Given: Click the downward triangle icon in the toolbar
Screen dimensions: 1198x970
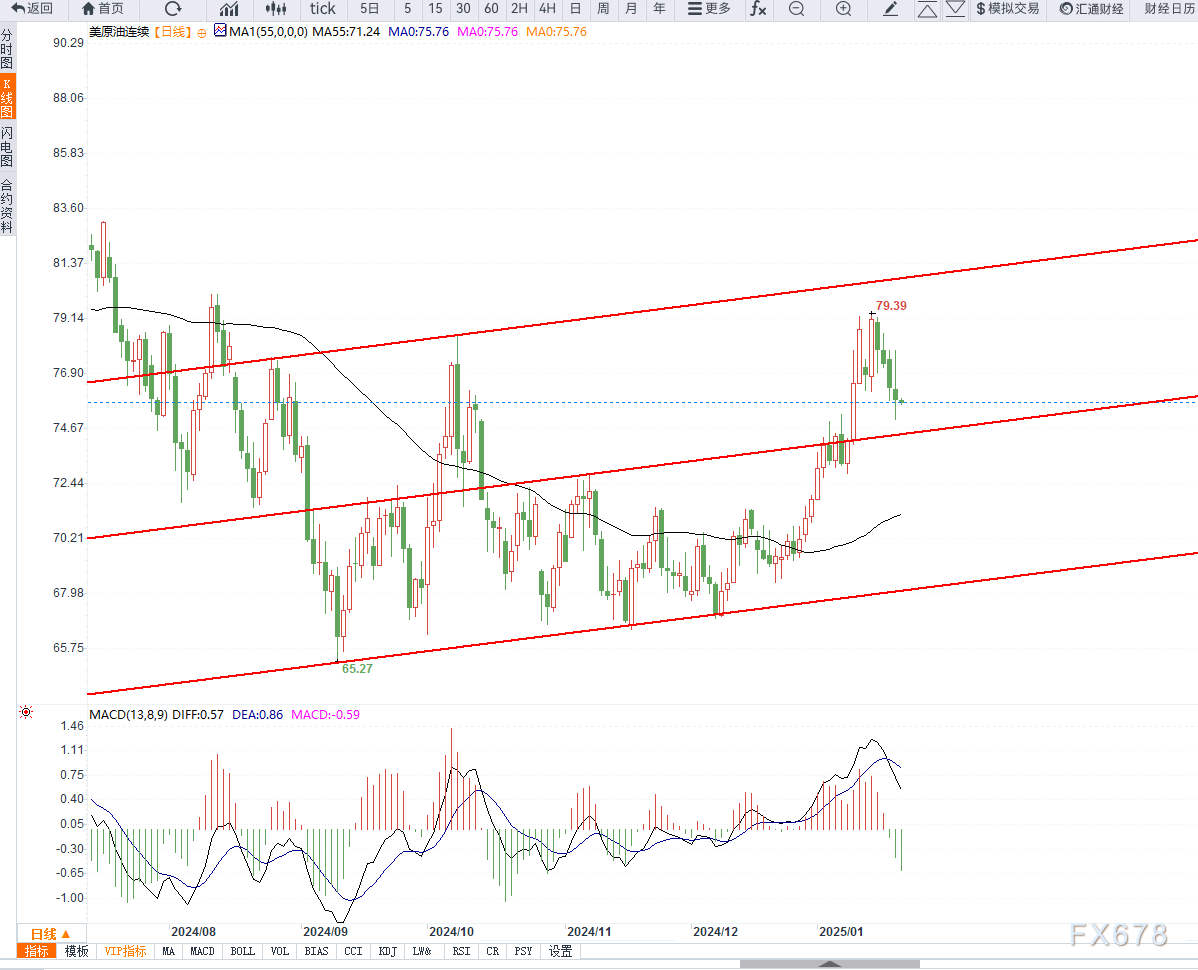Looking at the screenshot, I should click(955, 9).
